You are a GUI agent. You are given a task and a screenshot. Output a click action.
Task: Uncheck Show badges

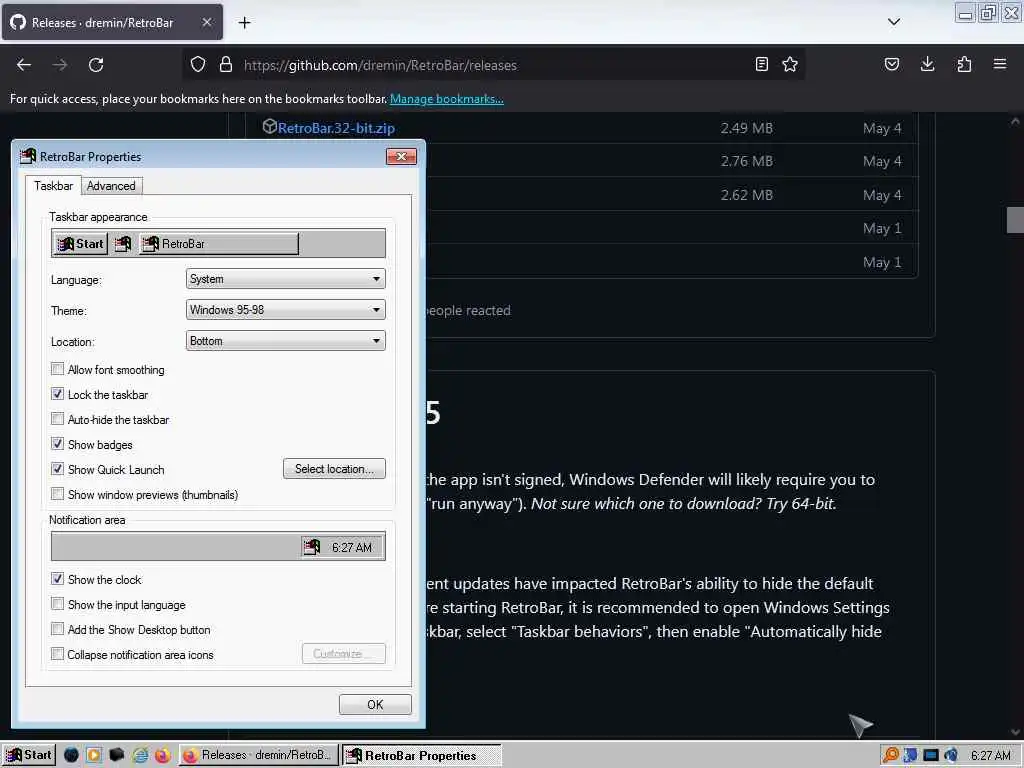click(x=57, y=444)
